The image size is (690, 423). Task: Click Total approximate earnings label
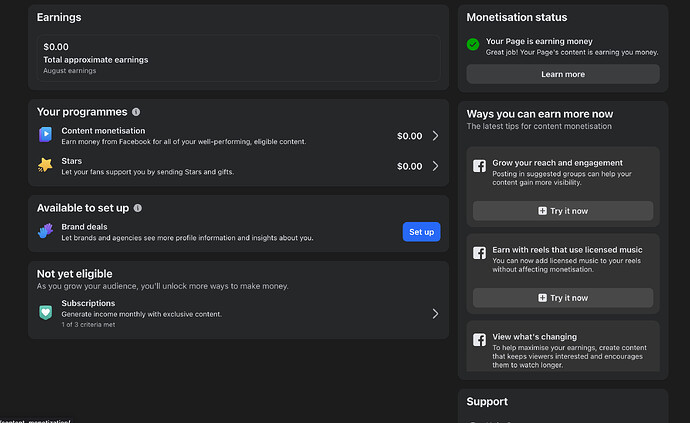95,60
